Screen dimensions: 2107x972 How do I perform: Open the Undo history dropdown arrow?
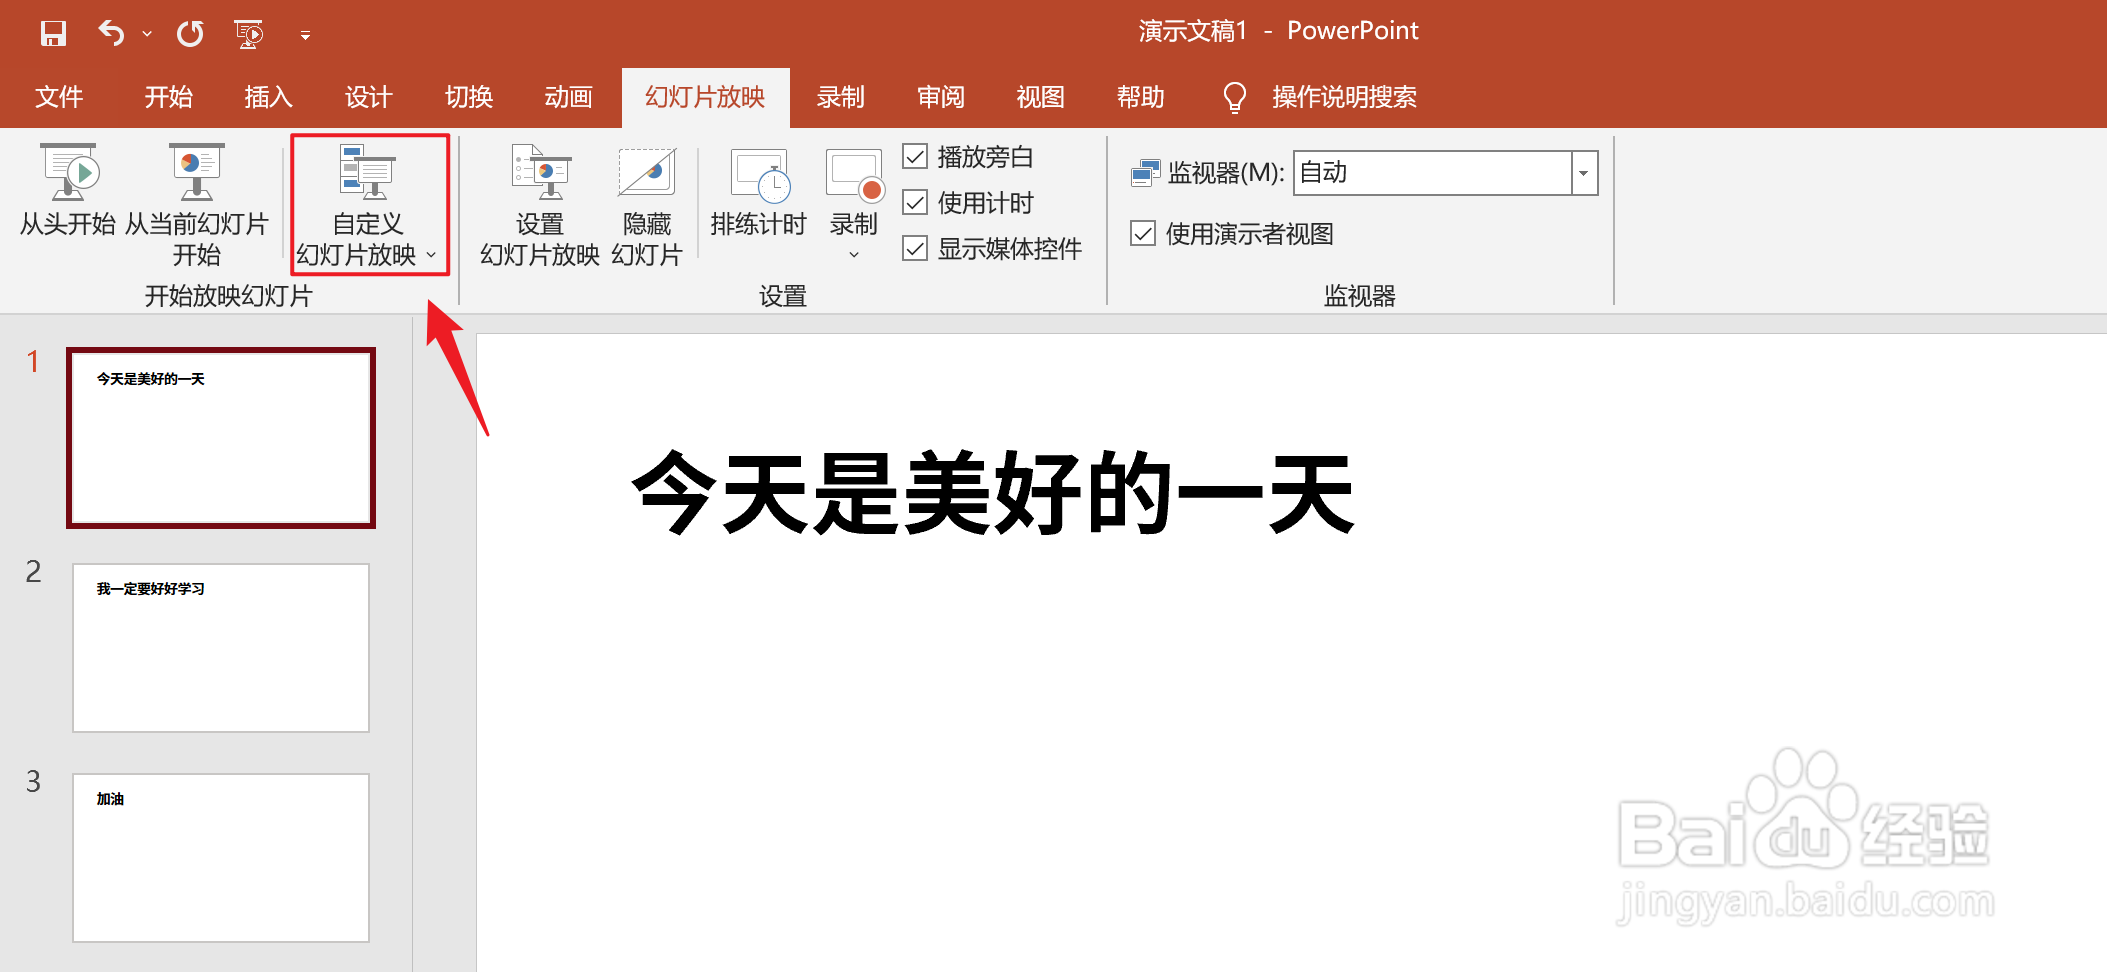147,34
